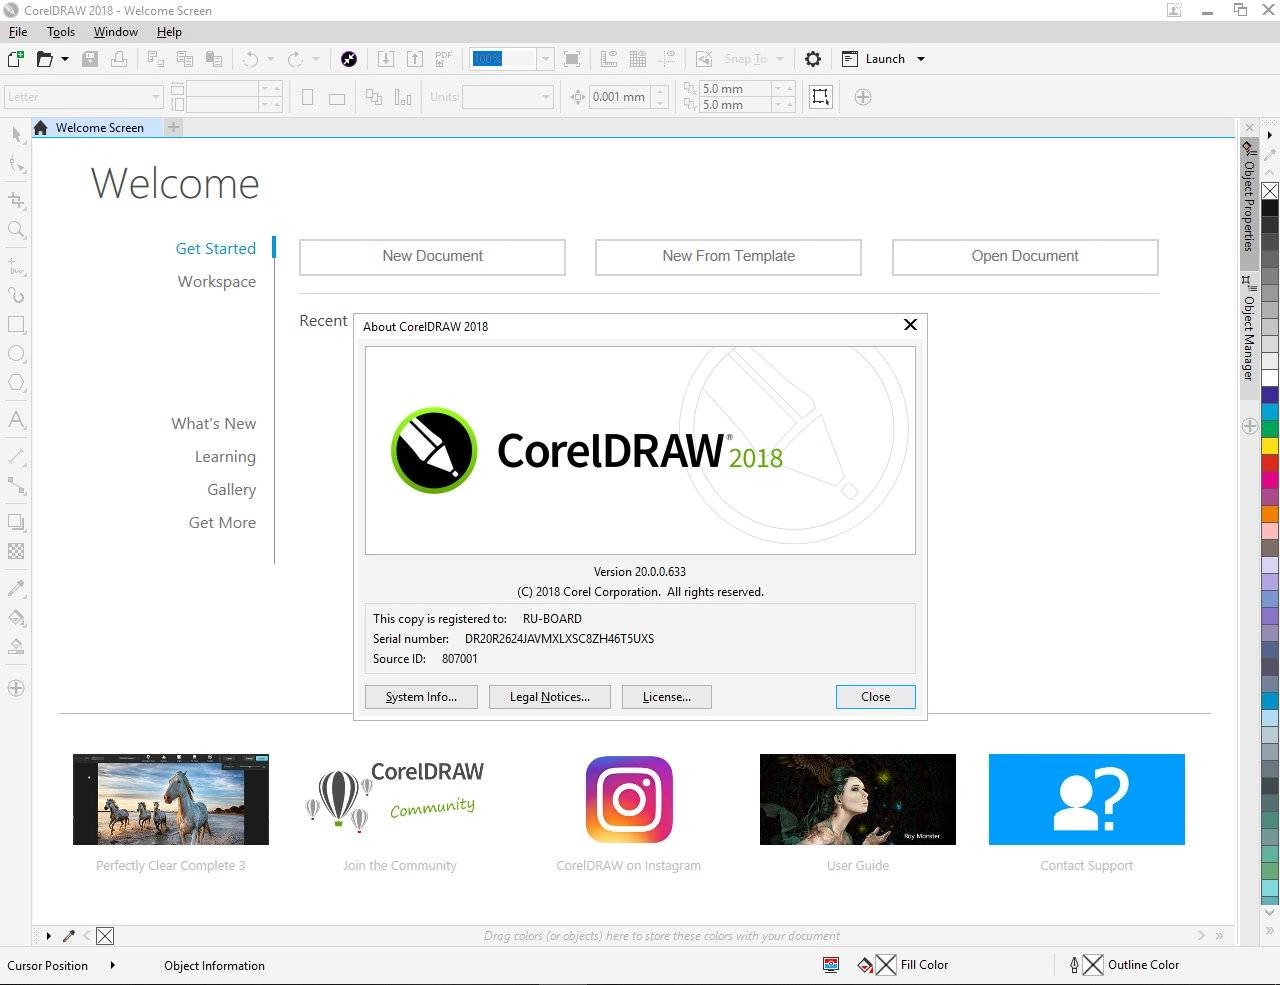Click the License button
Screen dimensions: 1280x985
[667, 697]
